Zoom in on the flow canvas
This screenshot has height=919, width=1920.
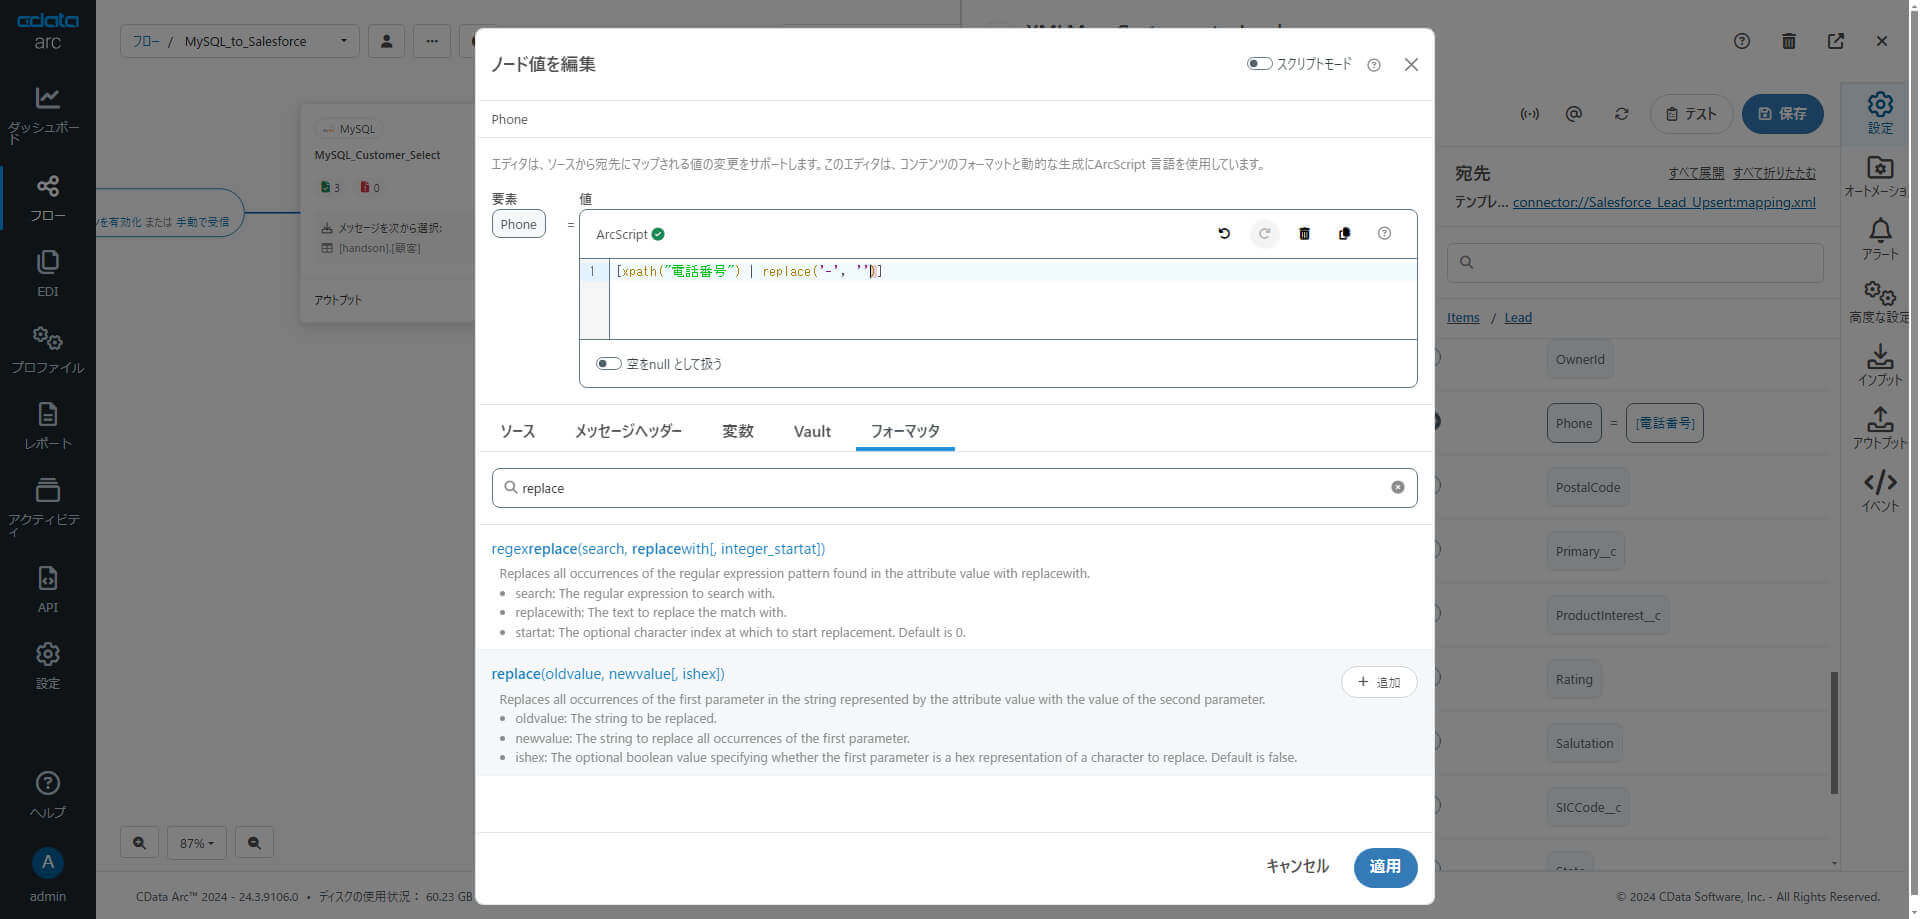click(x=139, y=843)
